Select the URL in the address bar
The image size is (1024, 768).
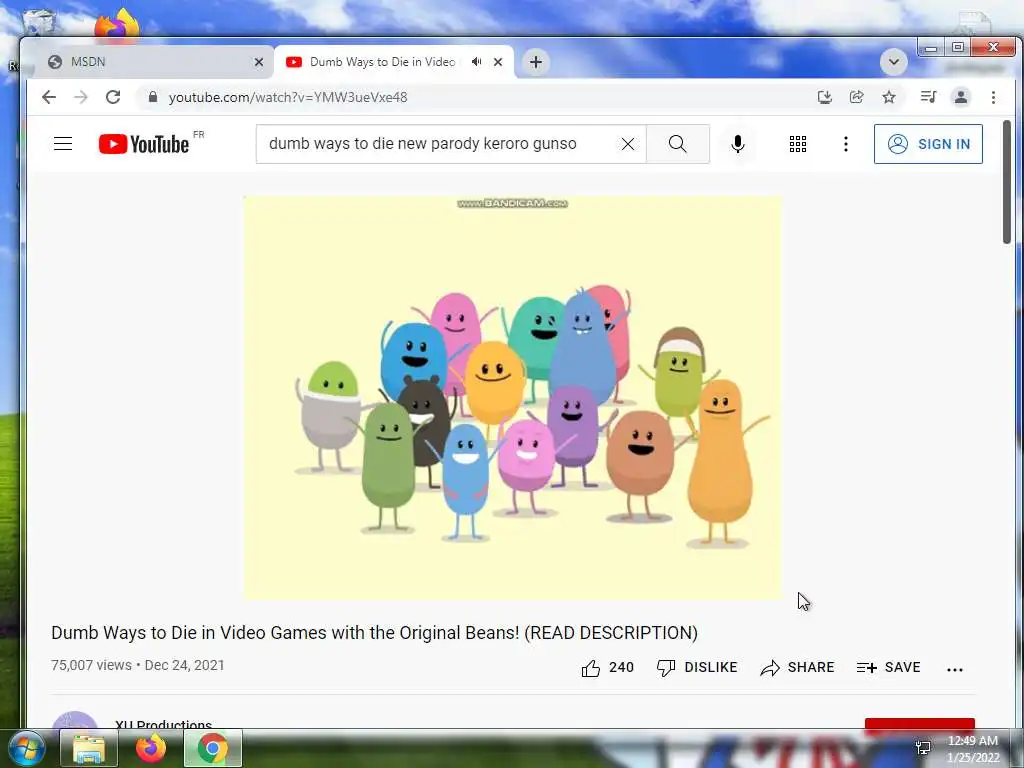click(x=288, y=97)
